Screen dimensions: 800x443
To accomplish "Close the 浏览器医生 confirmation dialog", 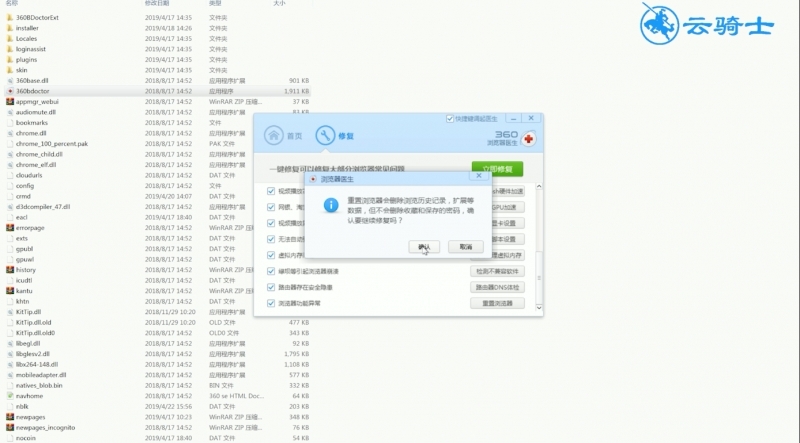I will tap(479, 176).
